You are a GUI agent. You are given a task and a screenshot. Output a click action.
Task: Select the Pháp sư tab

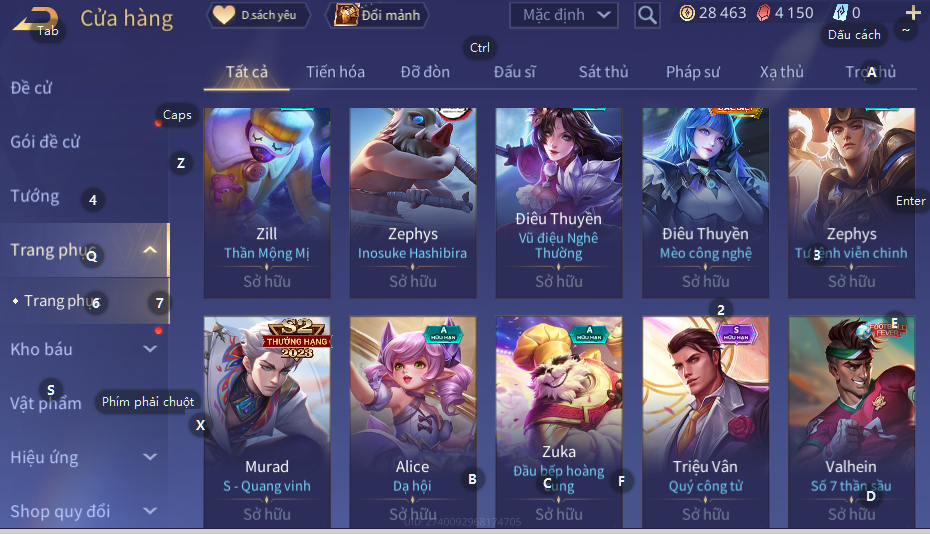(x=693, y=72)
